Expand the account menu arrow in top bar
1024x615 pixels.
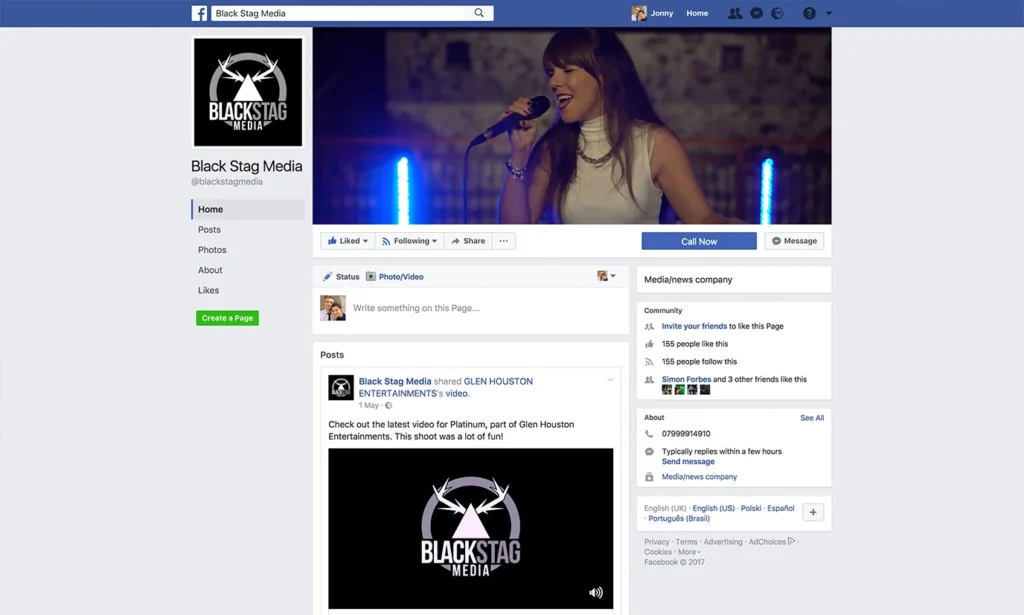[829, 13]
